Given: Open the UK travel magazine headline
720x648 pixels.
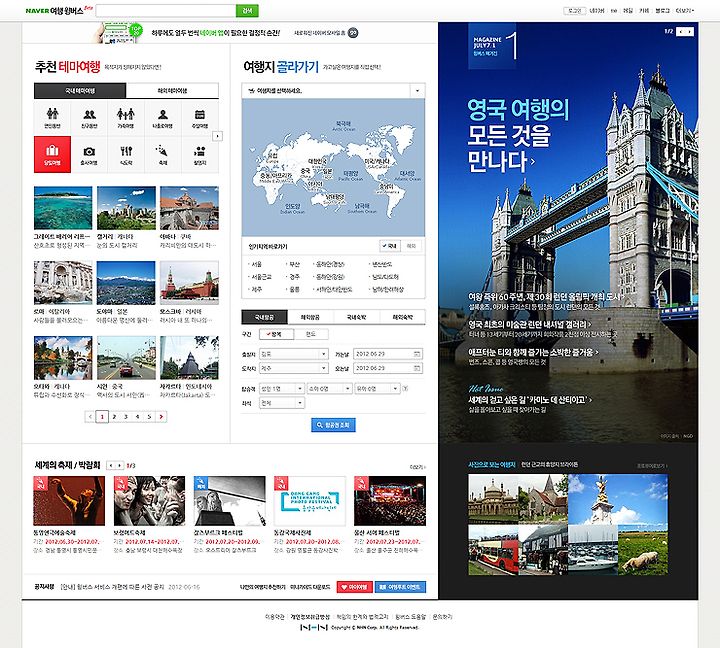Looking at the screenshot, I should pos(518,135).
